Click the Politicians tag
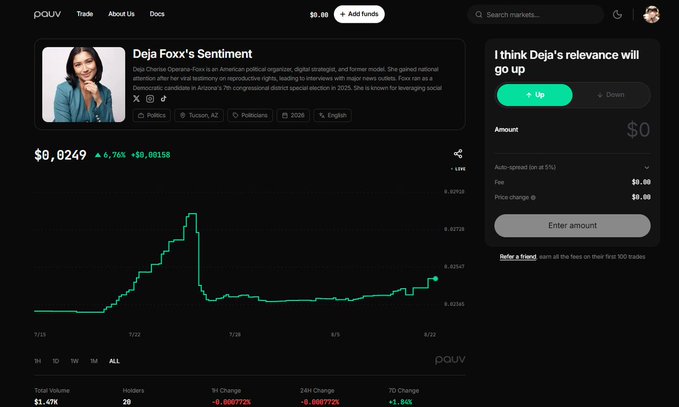 250,115
